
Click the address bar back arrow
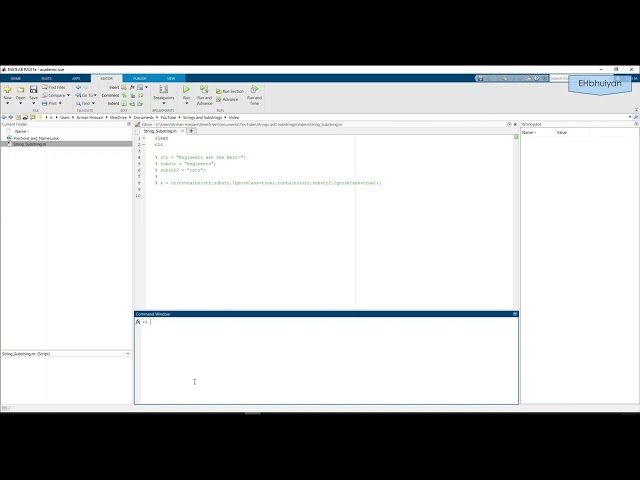(4, 117)
